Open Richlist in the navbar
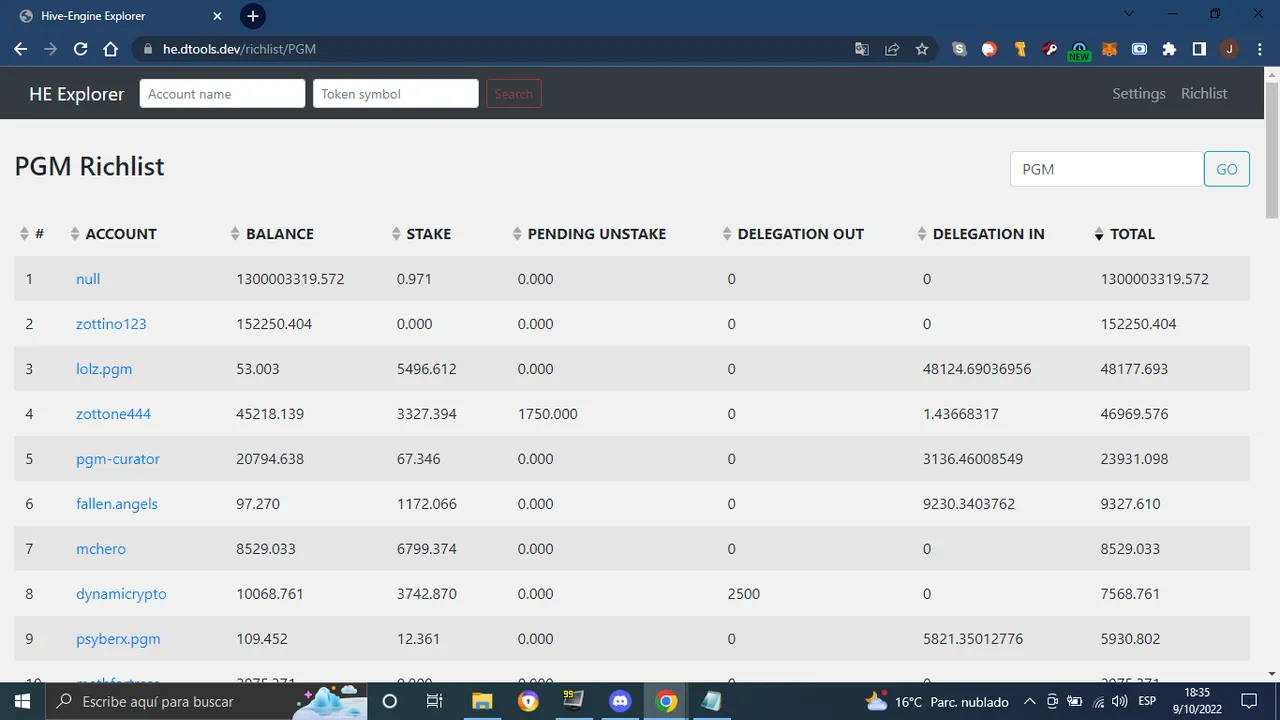 pos(1204,93)
